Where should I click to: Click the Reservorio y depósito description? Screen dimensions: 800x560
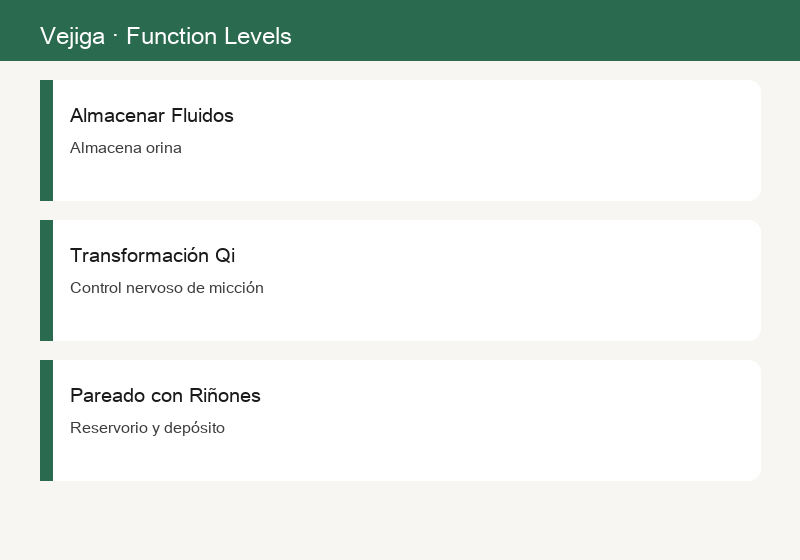pyautogui.click(x=147, y=427)
